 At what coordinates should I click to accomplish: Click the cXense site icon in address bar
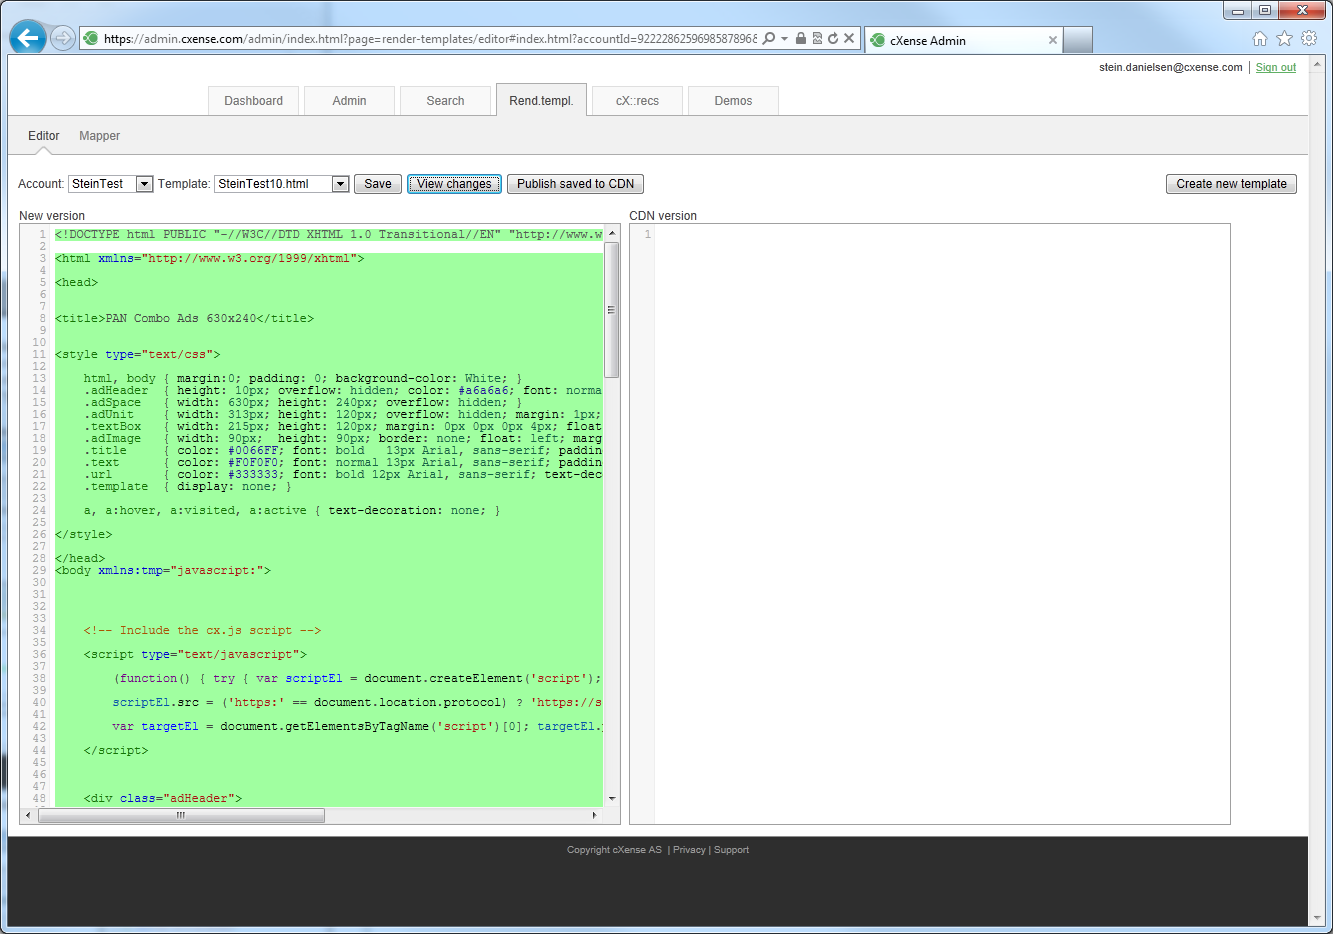tap(92, 38)
